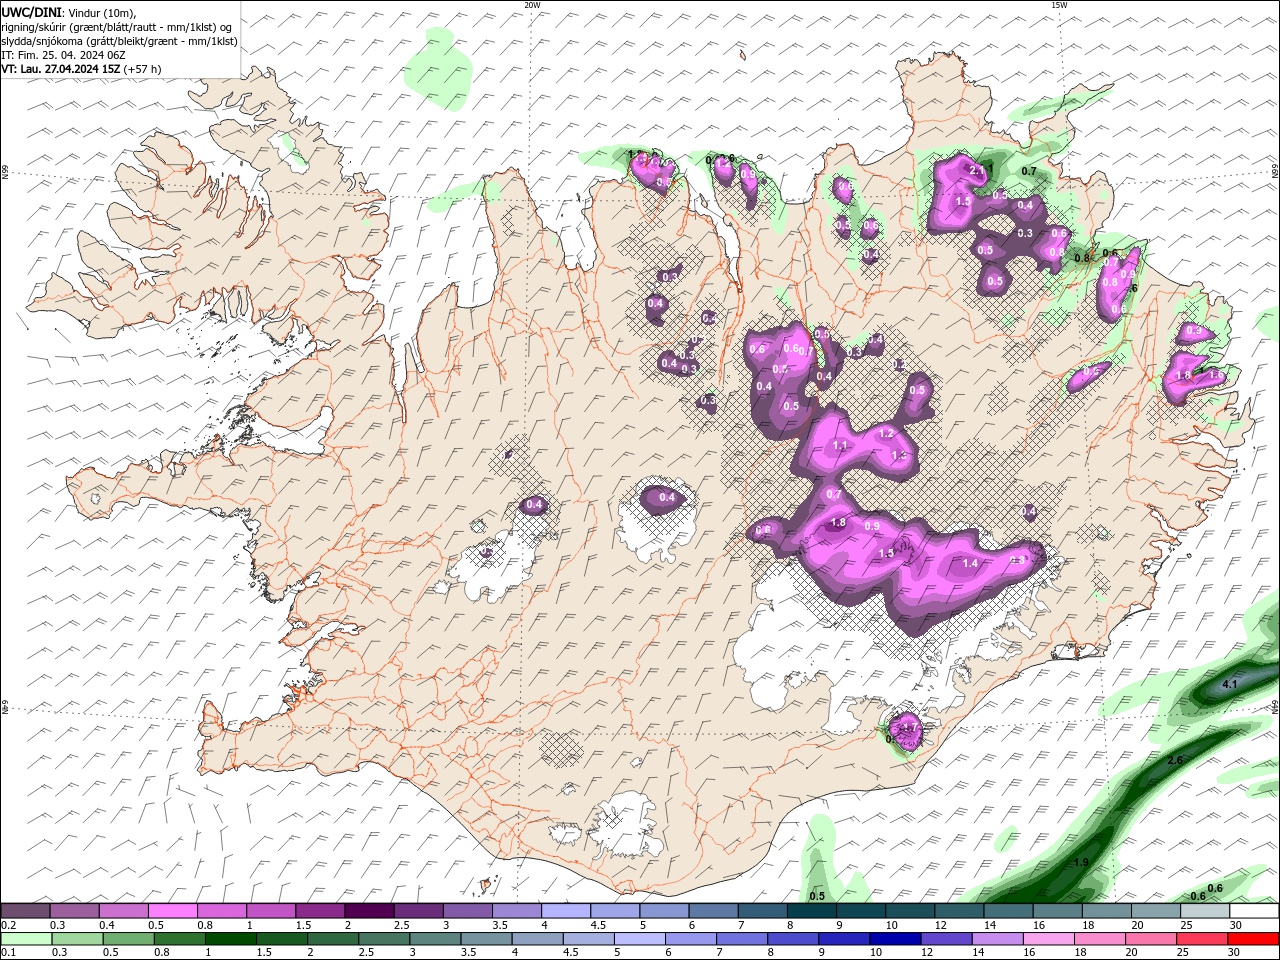Screen dimensions: 1280x960
Task: Click the 20W longitude label
Action: click(x=532, y=5)
